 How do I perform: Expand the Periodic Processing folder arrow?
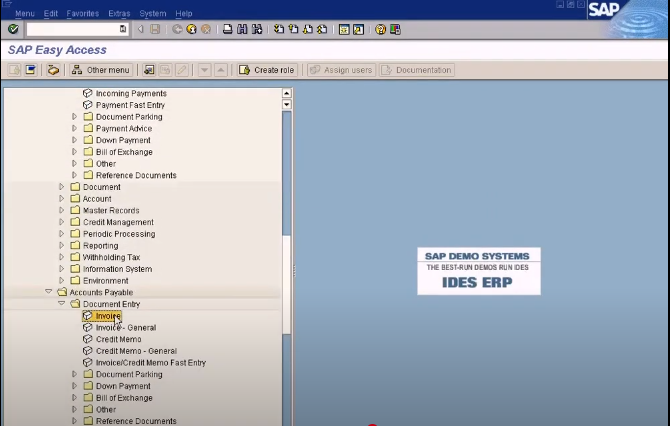(x=62, y=234)
